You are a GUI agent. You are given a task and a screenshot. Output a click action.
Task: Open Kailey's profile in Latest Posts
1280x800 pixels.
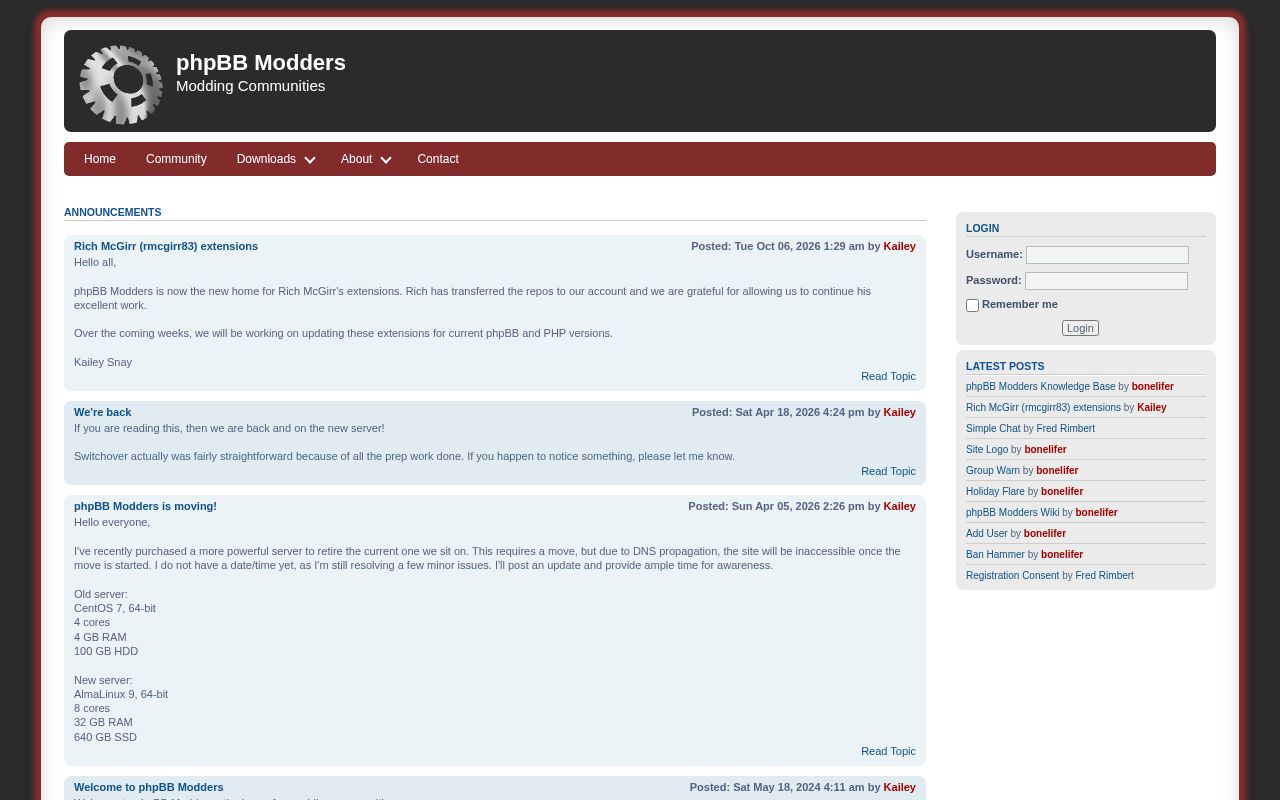1152,408
